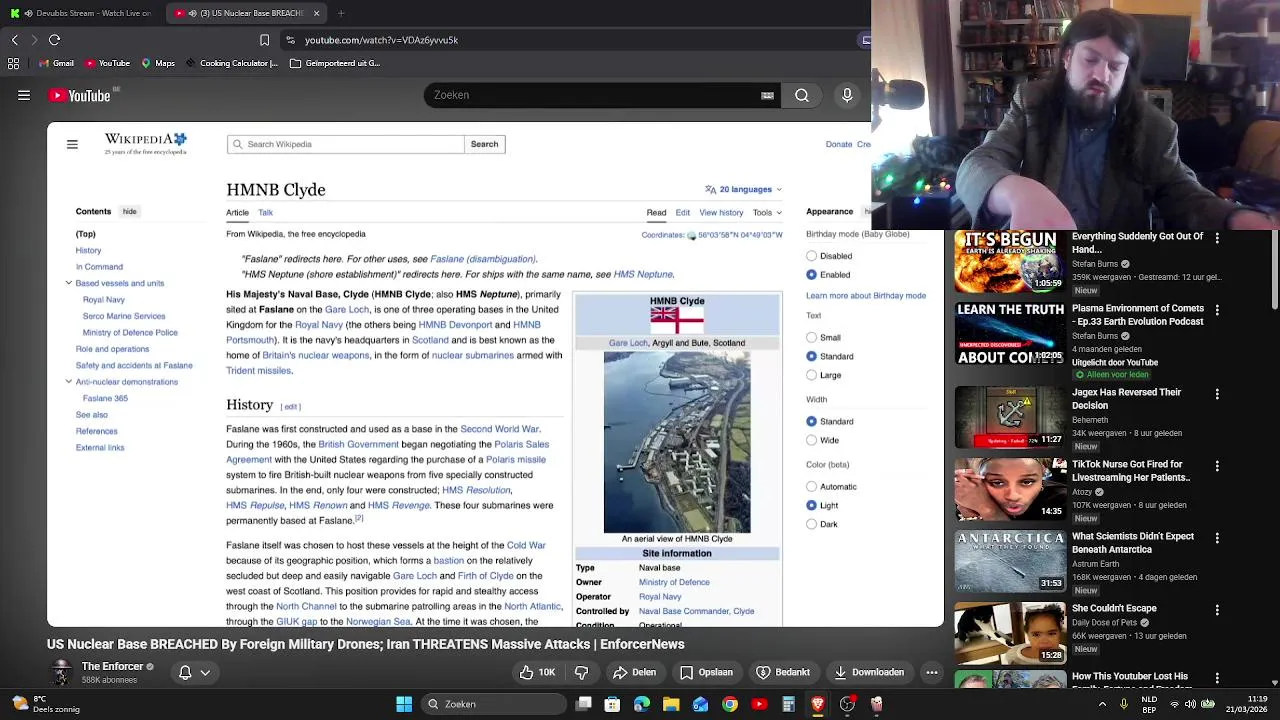1280x720 pixels.
Task: Click the Opslaan save button
Action: click(706, 672)
